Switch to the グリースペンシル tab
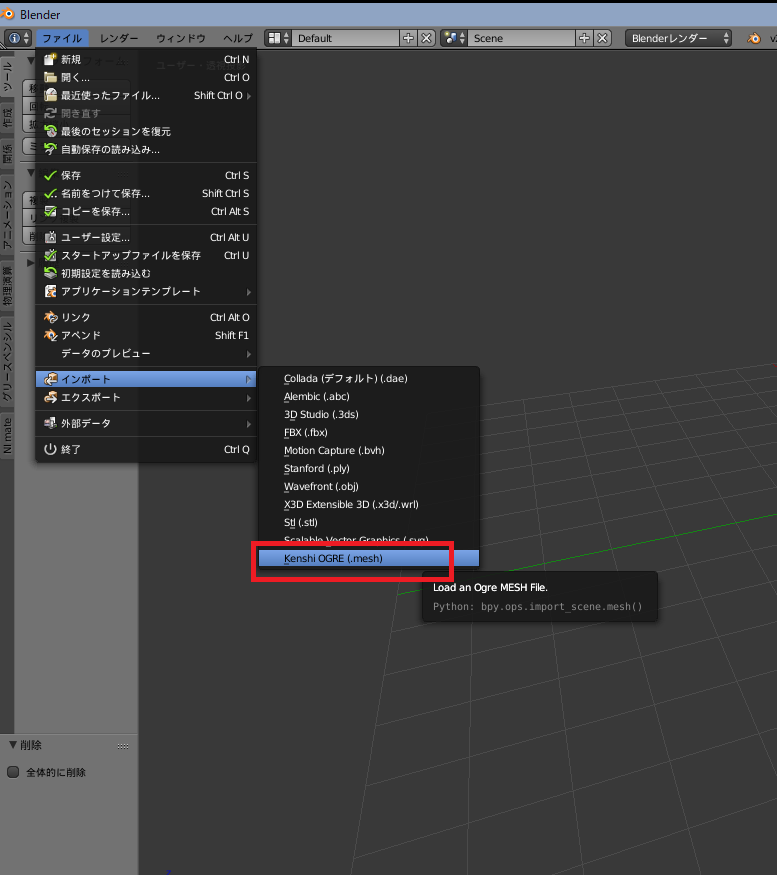The height and width of the screenshot is (875, 777). point(7,362)
